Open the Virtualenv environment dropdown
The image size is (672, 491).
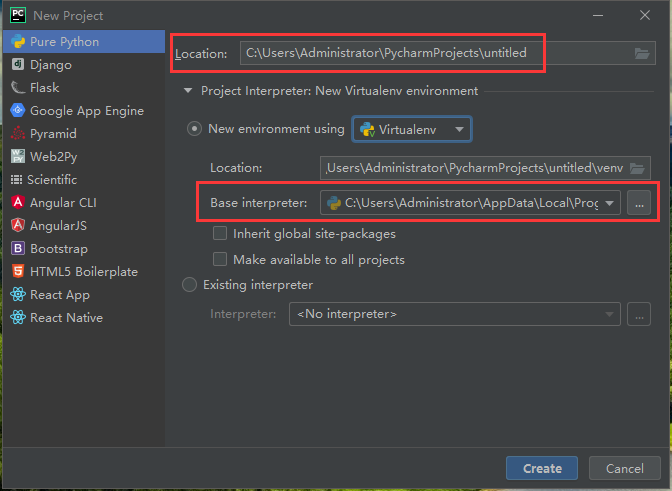[x=412, y=129]
